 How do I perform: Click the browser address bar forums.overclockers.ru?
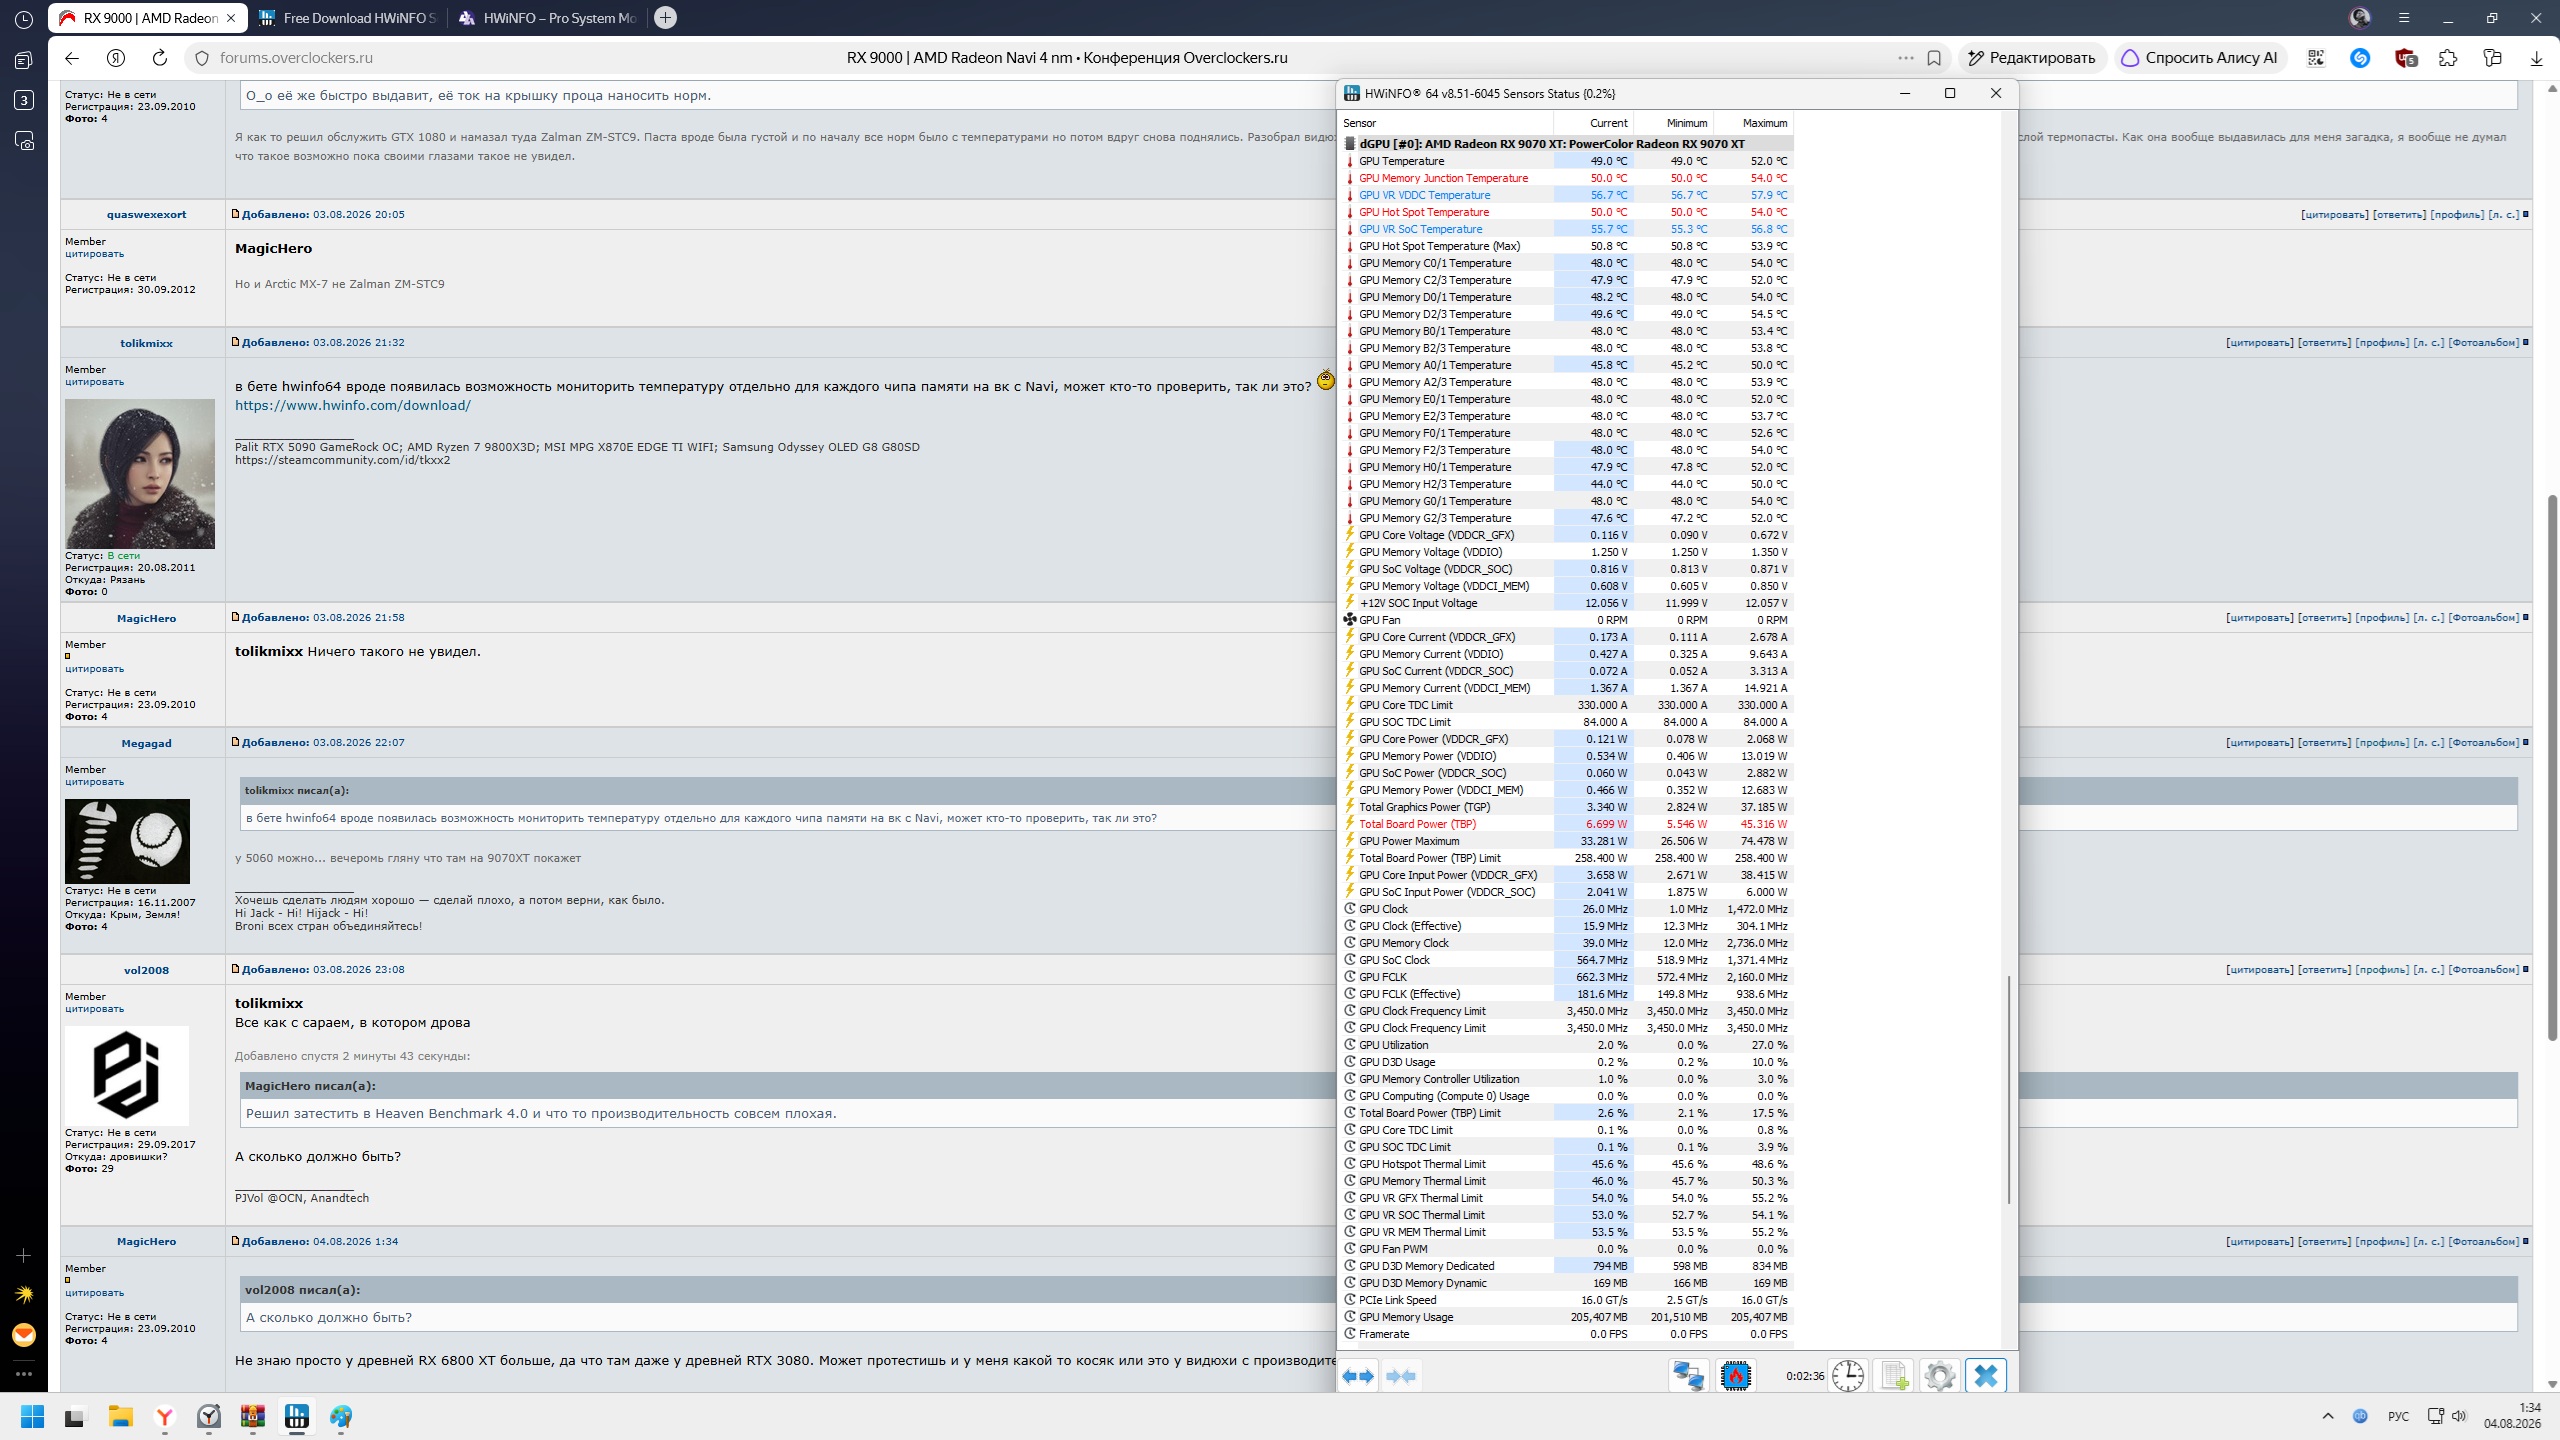click(x=296, y=58)
